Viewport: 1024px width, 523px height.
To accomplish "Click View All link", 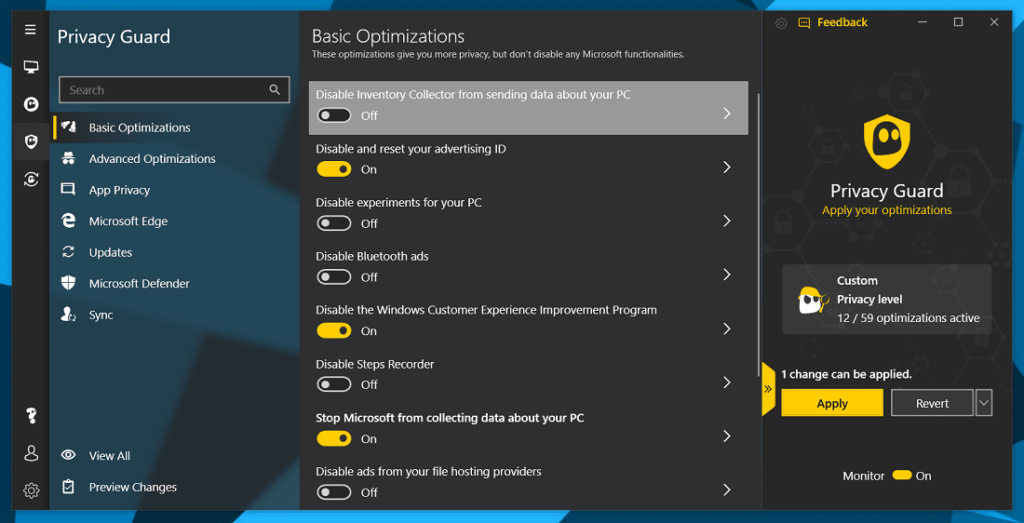I will click(109, 456).
